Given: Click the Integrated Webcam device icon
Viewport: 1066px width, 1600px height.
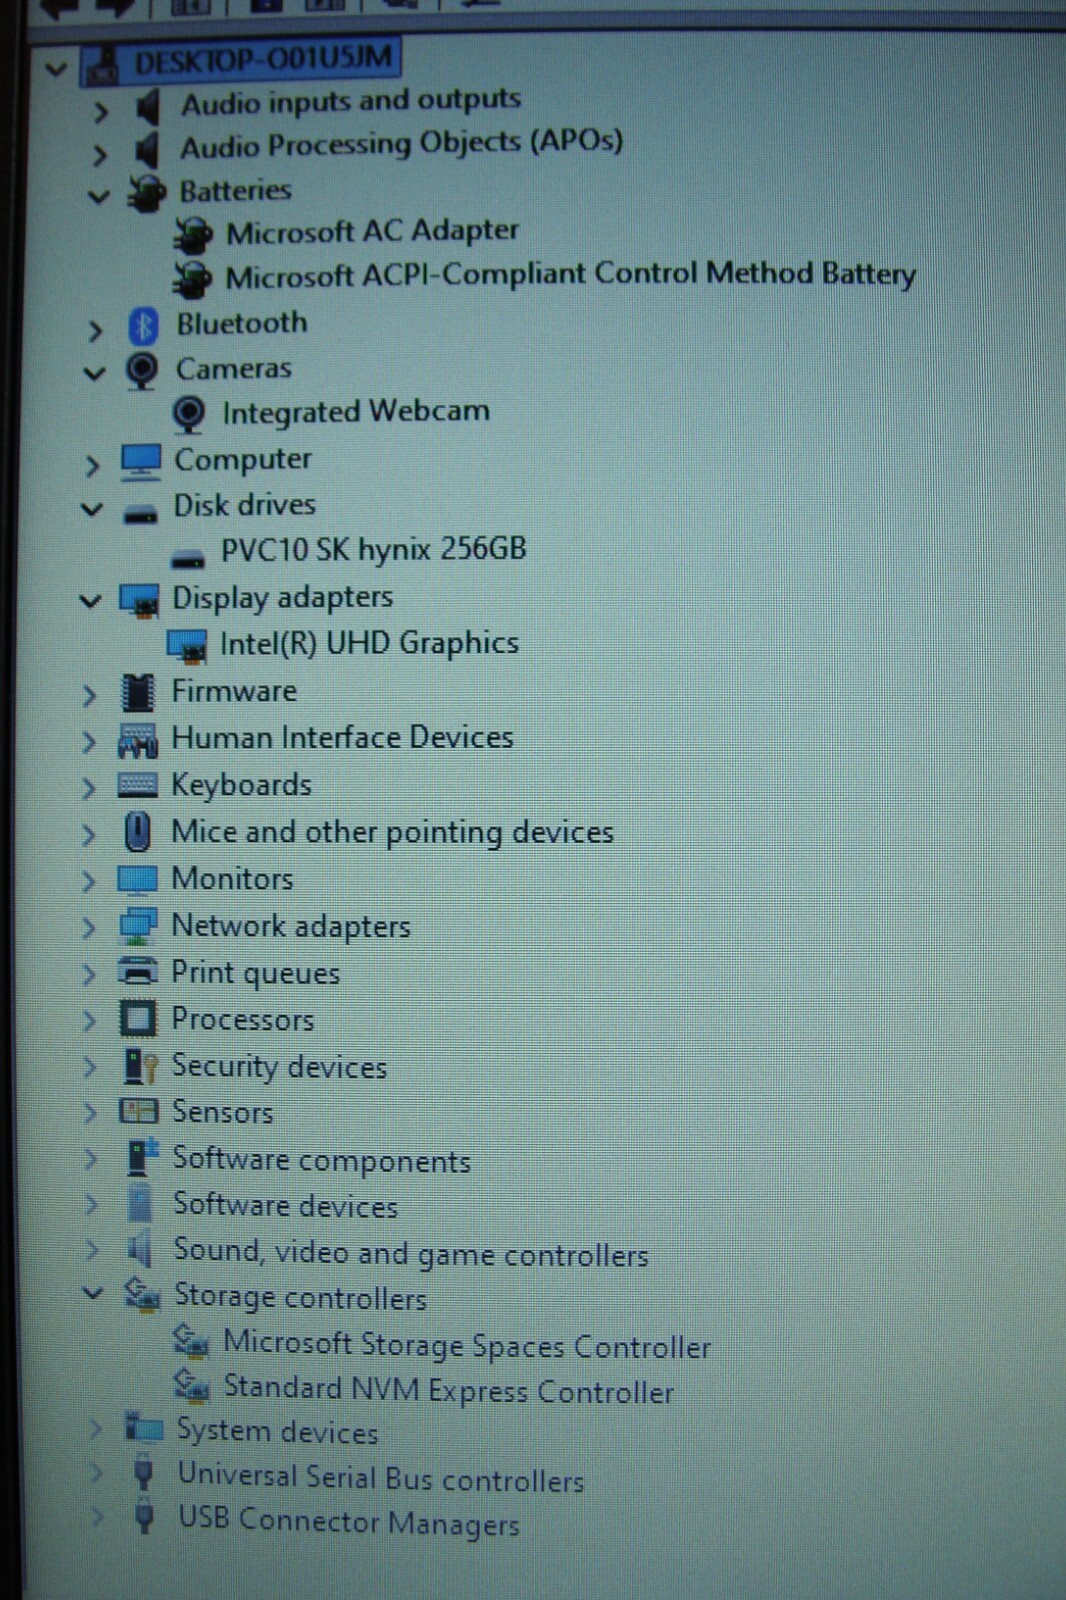Looking at the screenshot, I should [x=188, y=414].
